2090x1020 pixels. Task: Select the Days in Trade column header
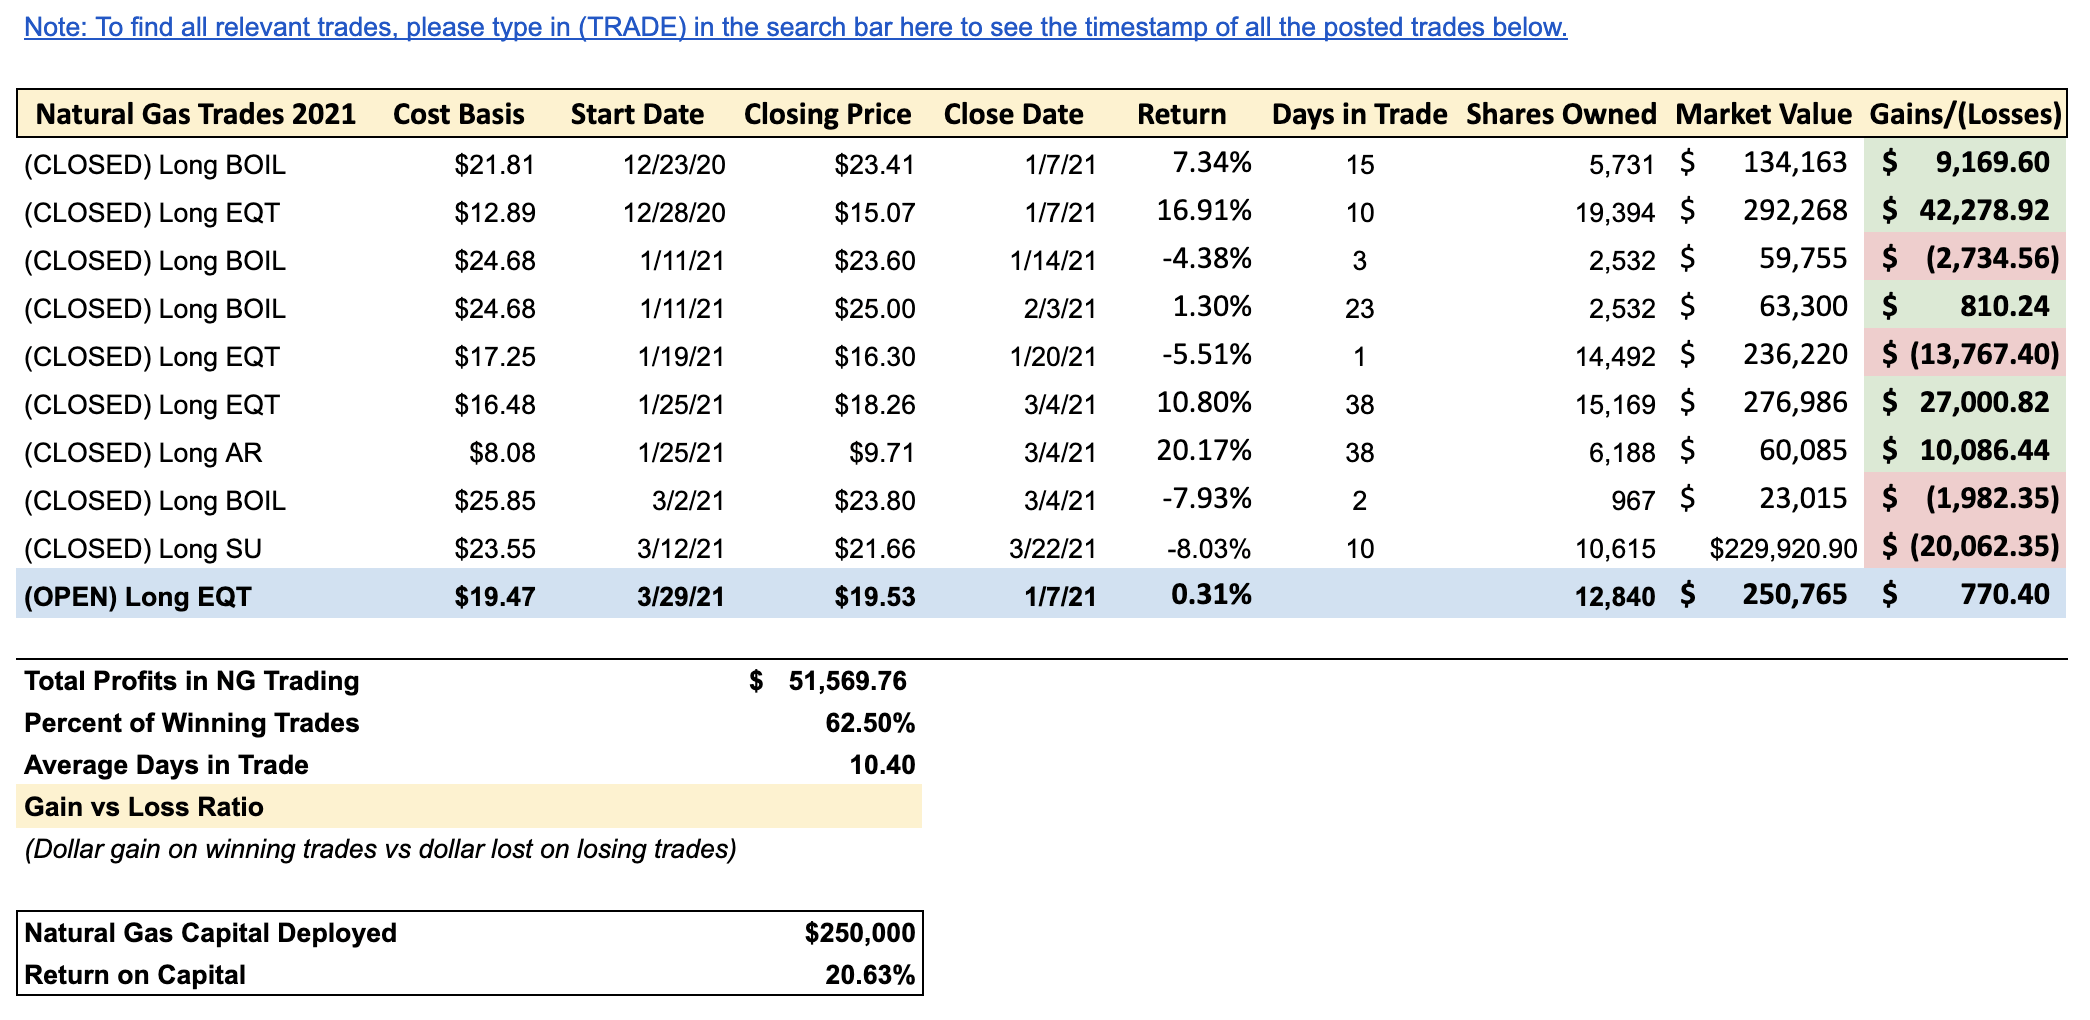pos(1359,114)
